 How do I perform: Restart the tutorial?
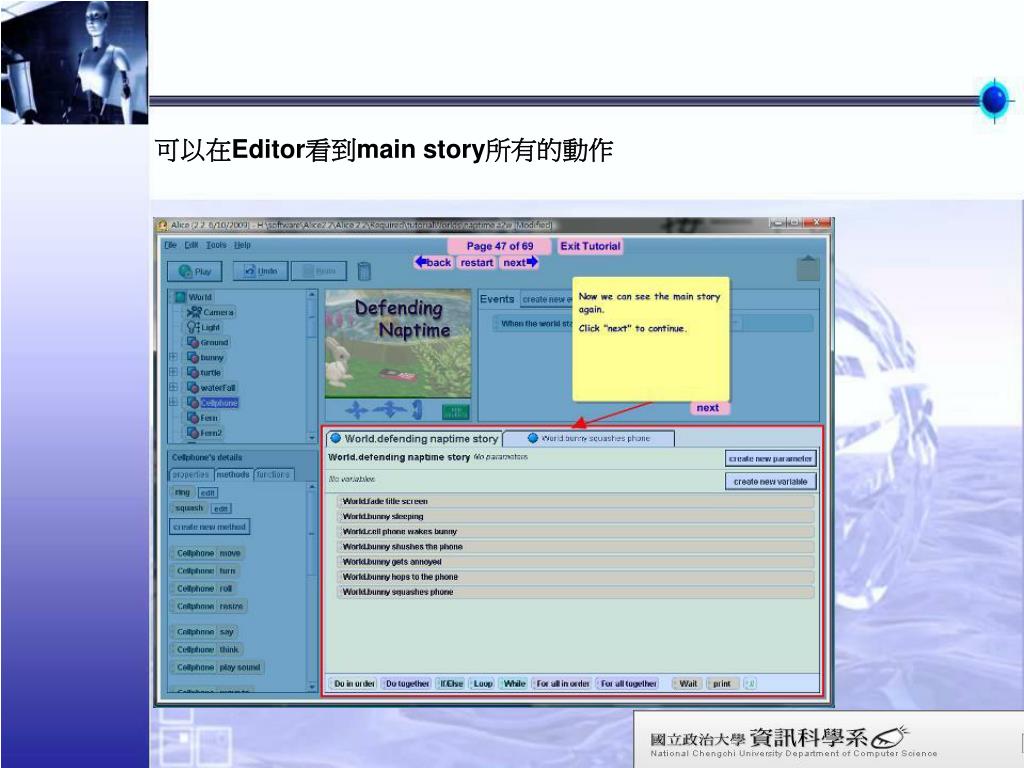point(477,263)
